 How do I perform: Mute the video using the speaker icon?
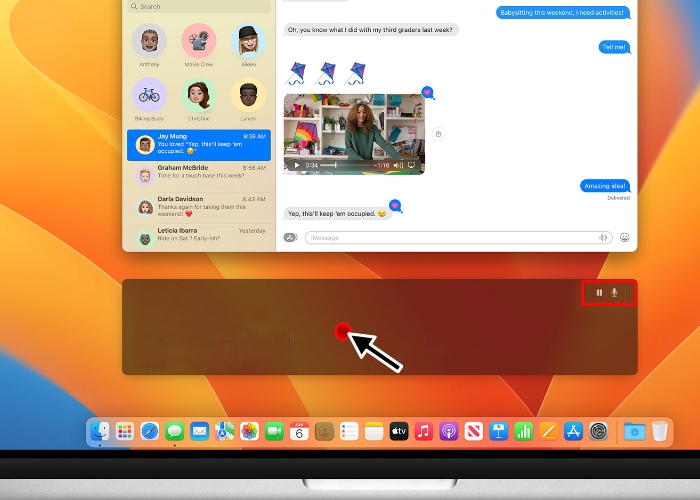(x=398, y=165)
